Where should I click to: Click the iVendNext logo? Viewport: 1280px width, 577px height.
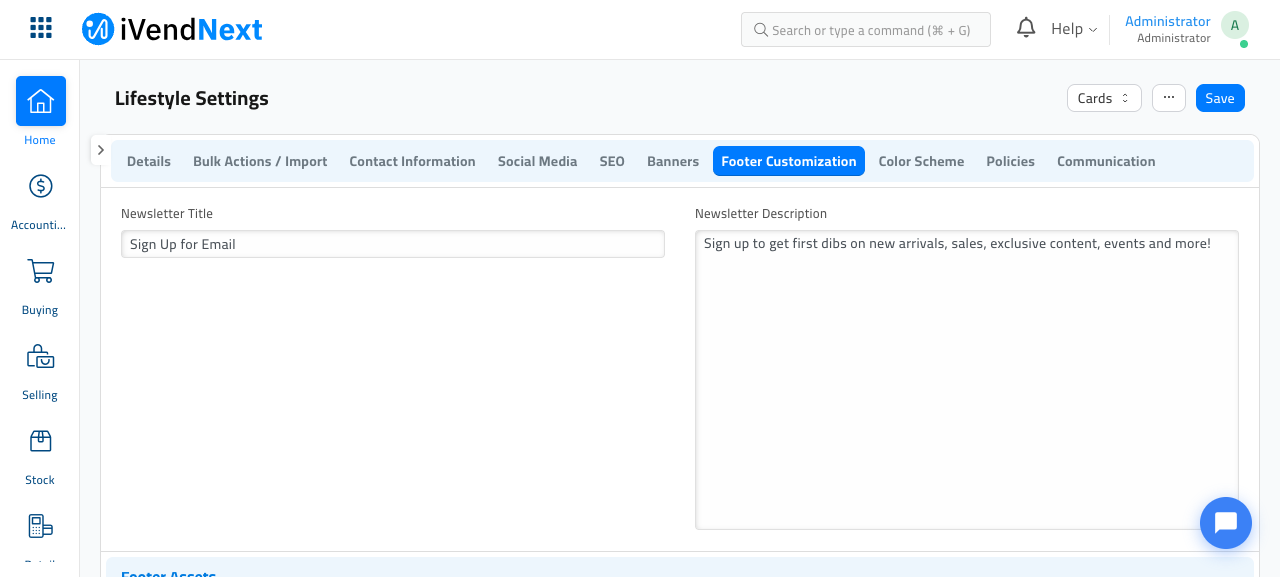pos(172,29)
